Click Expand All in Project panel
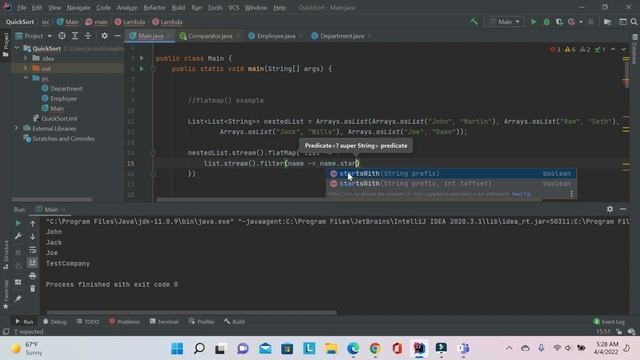Viewport: 640px width, 360px height. tap(75, 36)
